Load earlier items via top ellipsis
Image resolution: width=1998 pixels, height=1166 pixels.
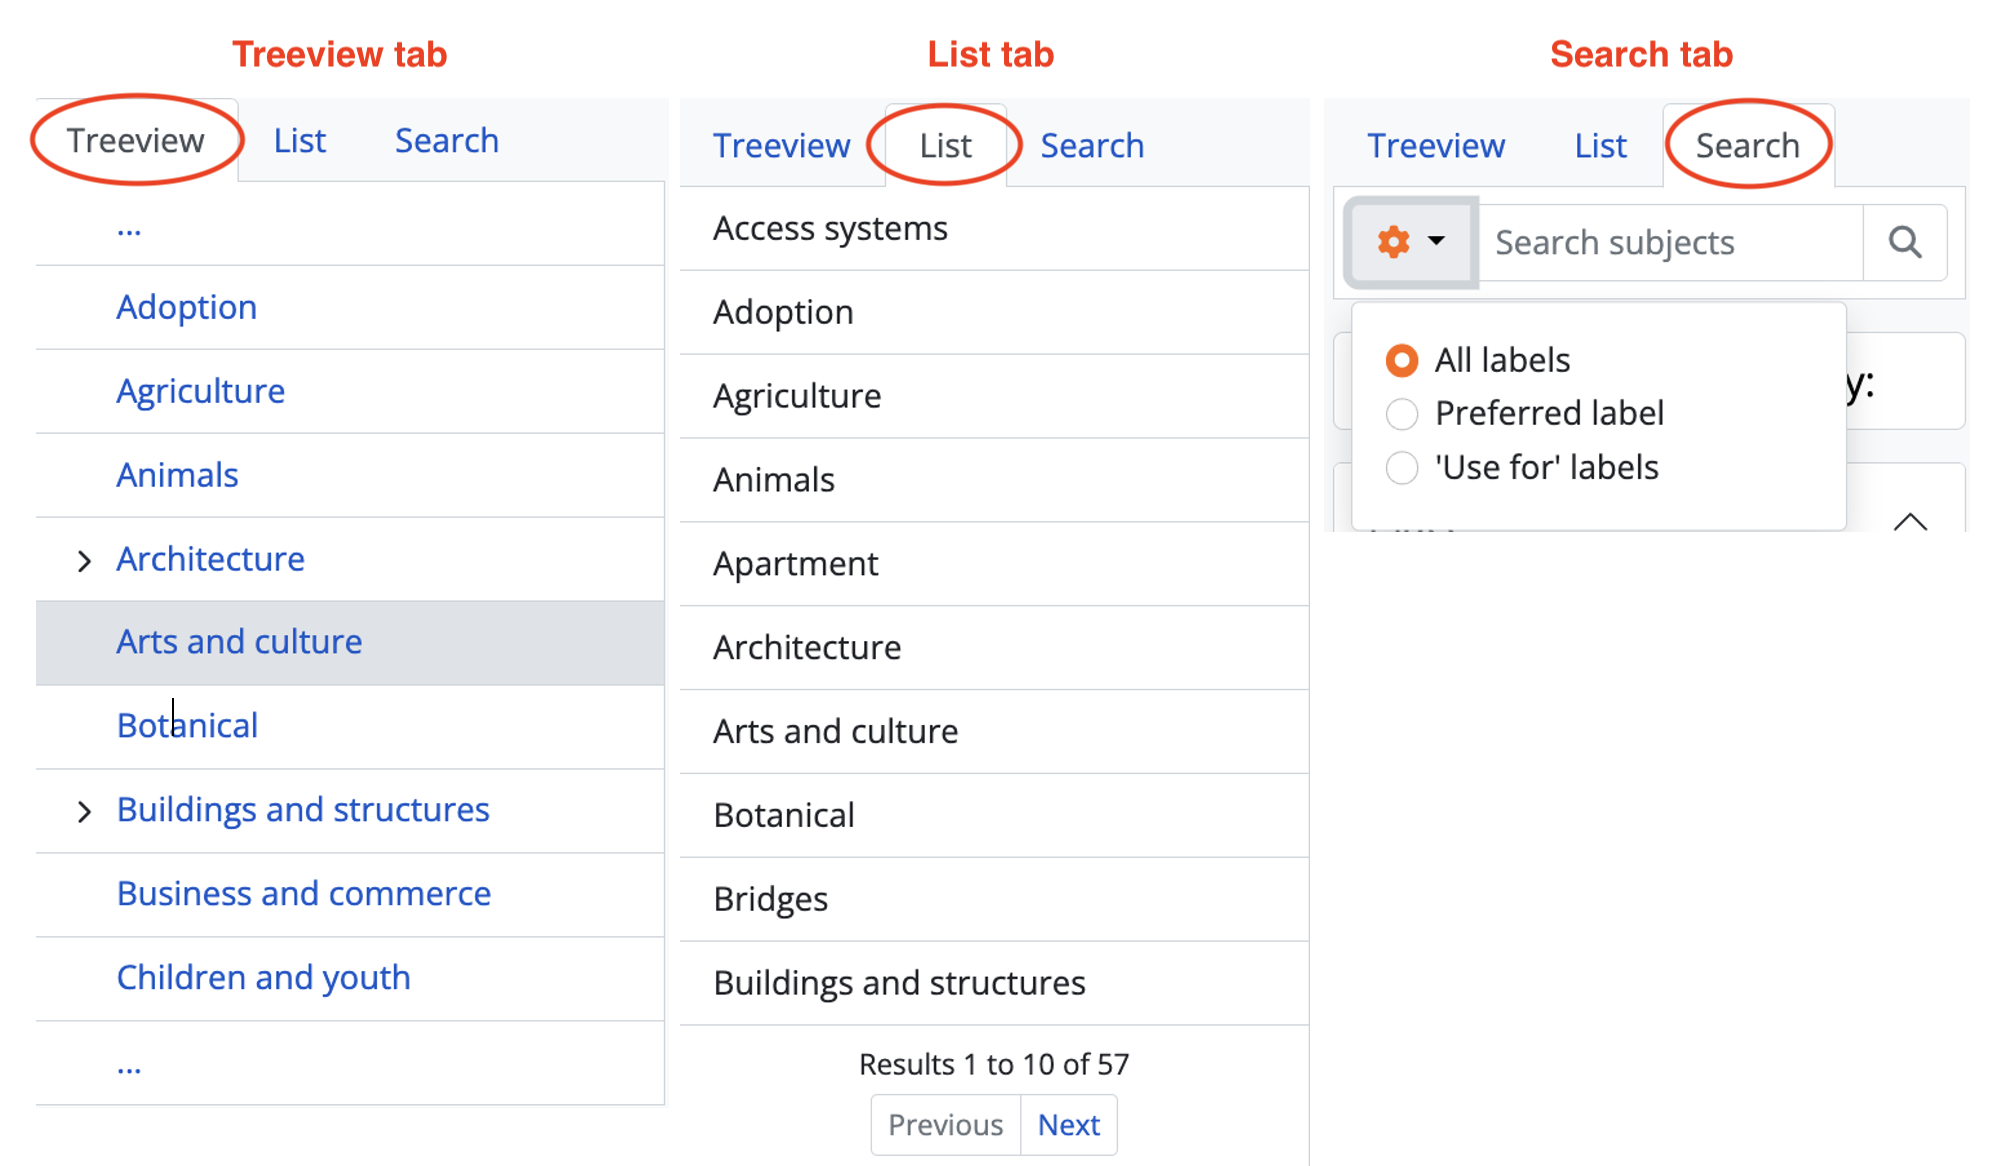[129, 229]
